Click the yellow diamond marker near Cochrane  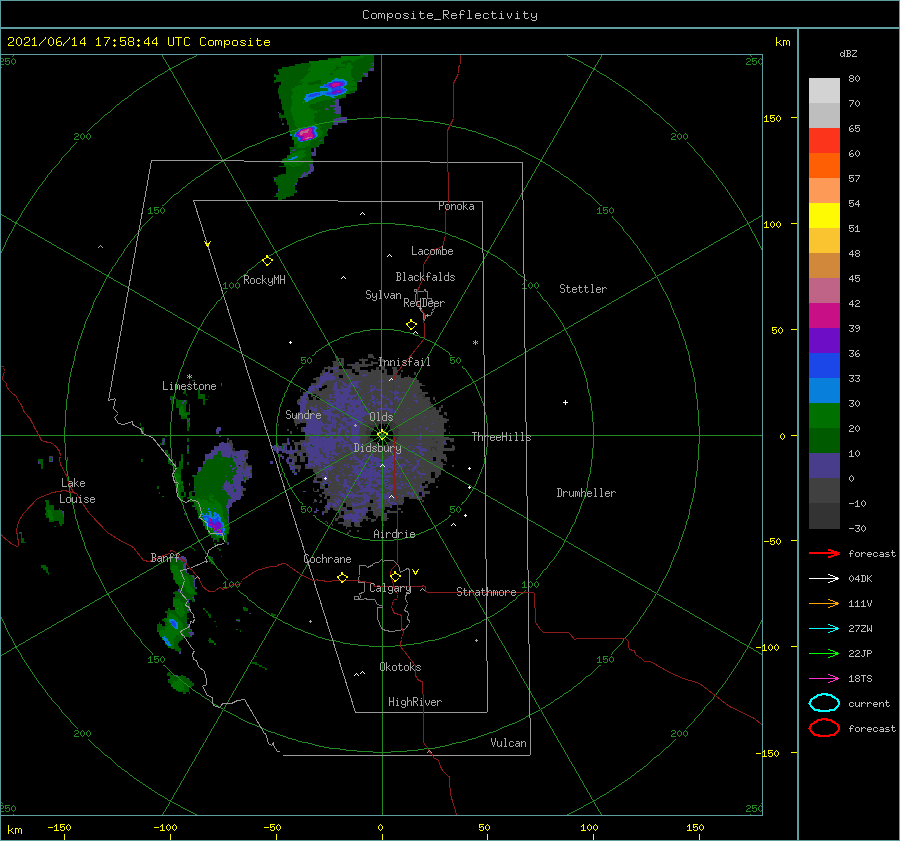(343, 578)
